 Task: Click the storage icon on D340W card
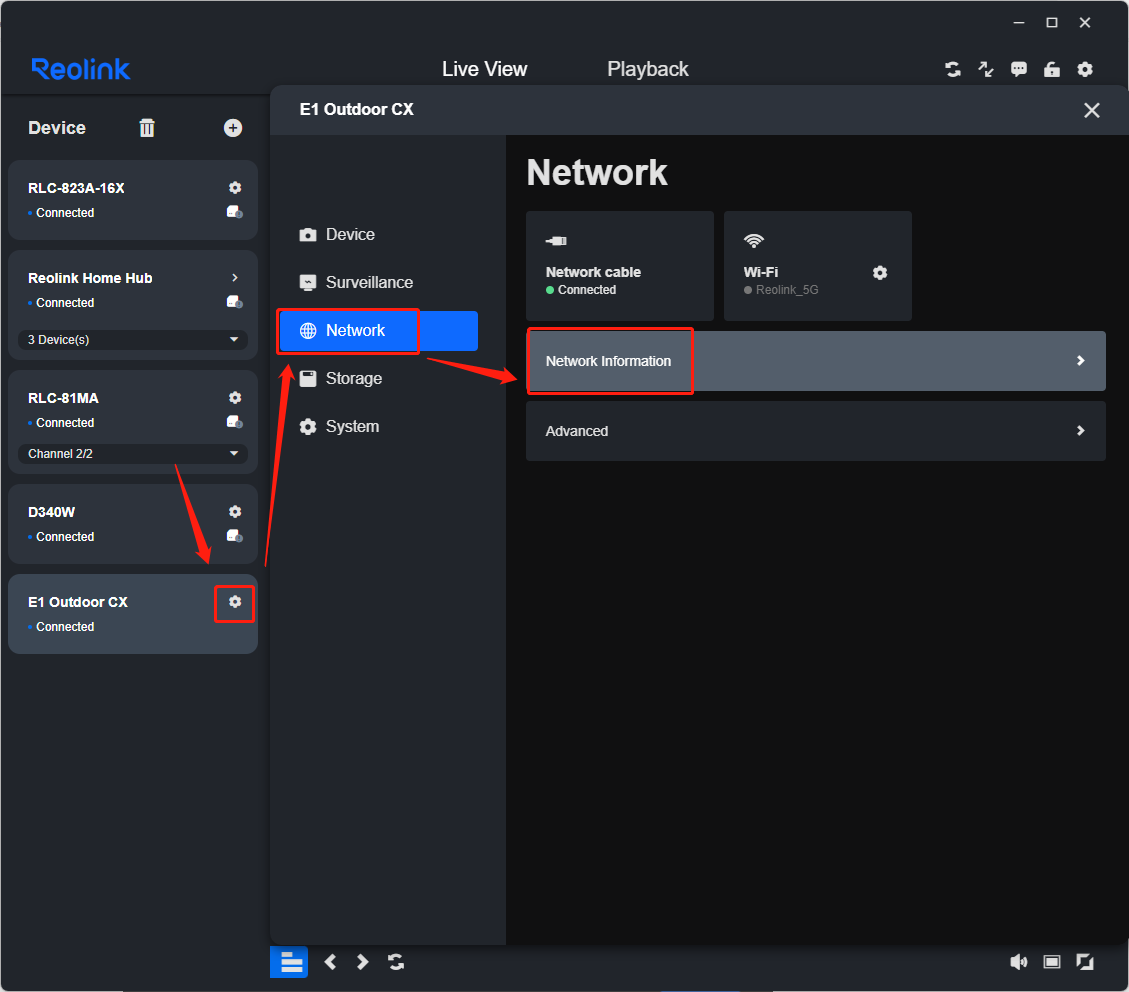point(235,536)
